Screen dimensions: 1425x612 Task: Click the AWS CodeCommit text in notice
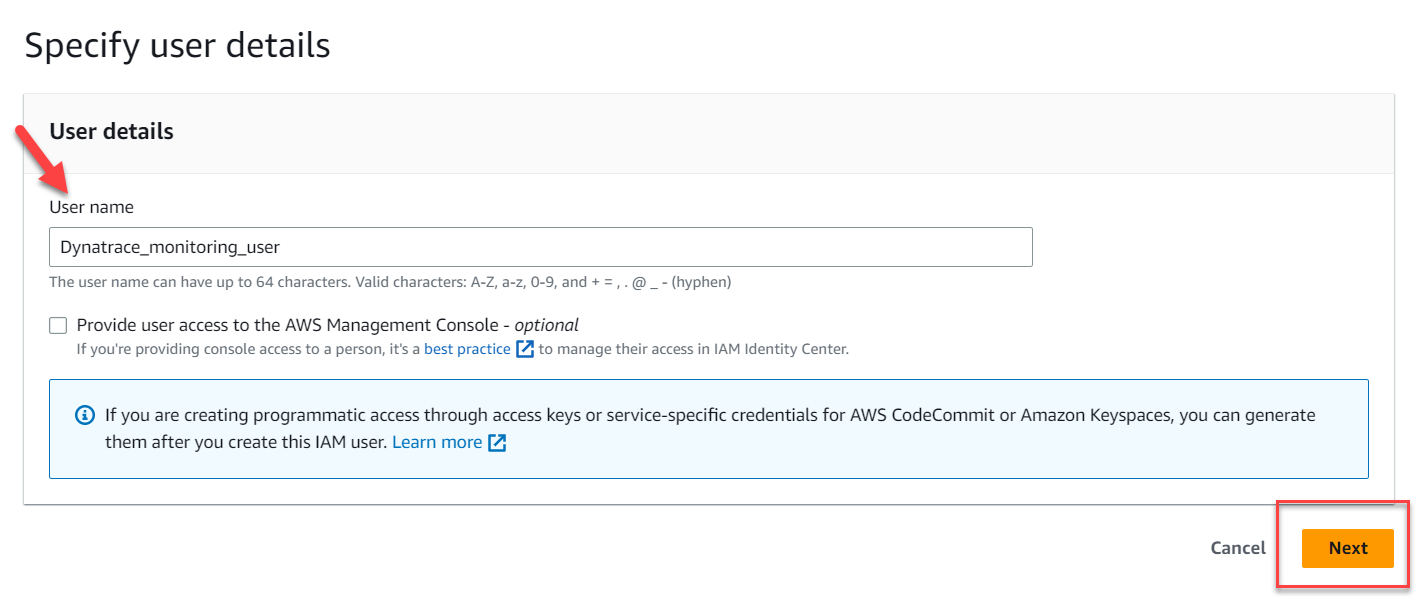click(x=922, y=415)
